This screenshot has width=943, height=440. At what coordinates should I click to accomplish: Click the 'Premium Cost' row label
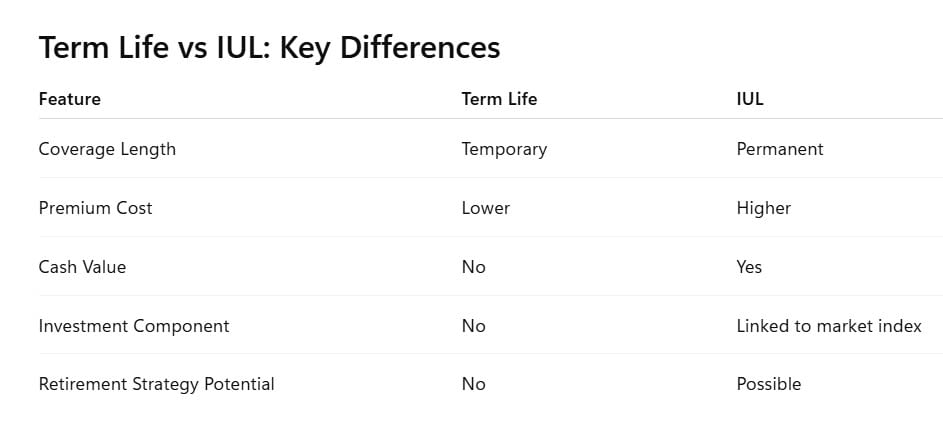(x=96, y=208)
